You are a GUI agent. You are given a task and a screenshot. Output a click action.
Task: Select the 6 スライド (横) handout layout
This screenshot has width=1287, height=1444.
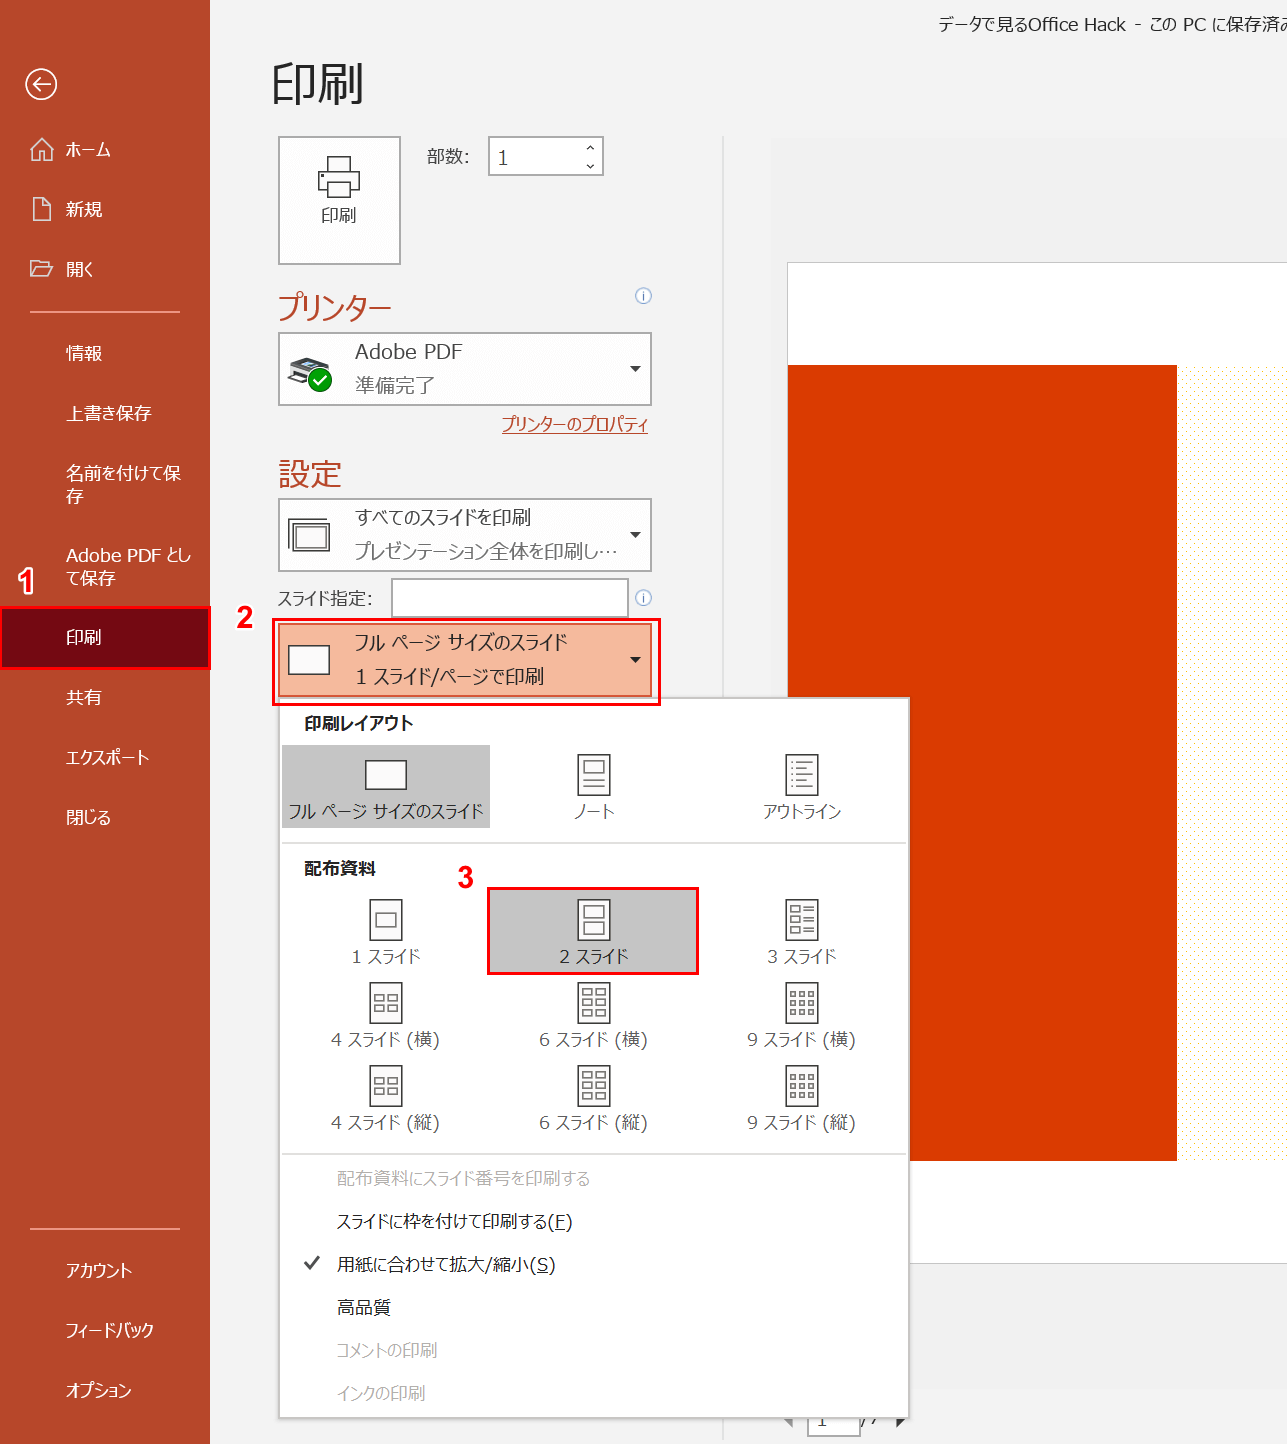[594, 1015]
